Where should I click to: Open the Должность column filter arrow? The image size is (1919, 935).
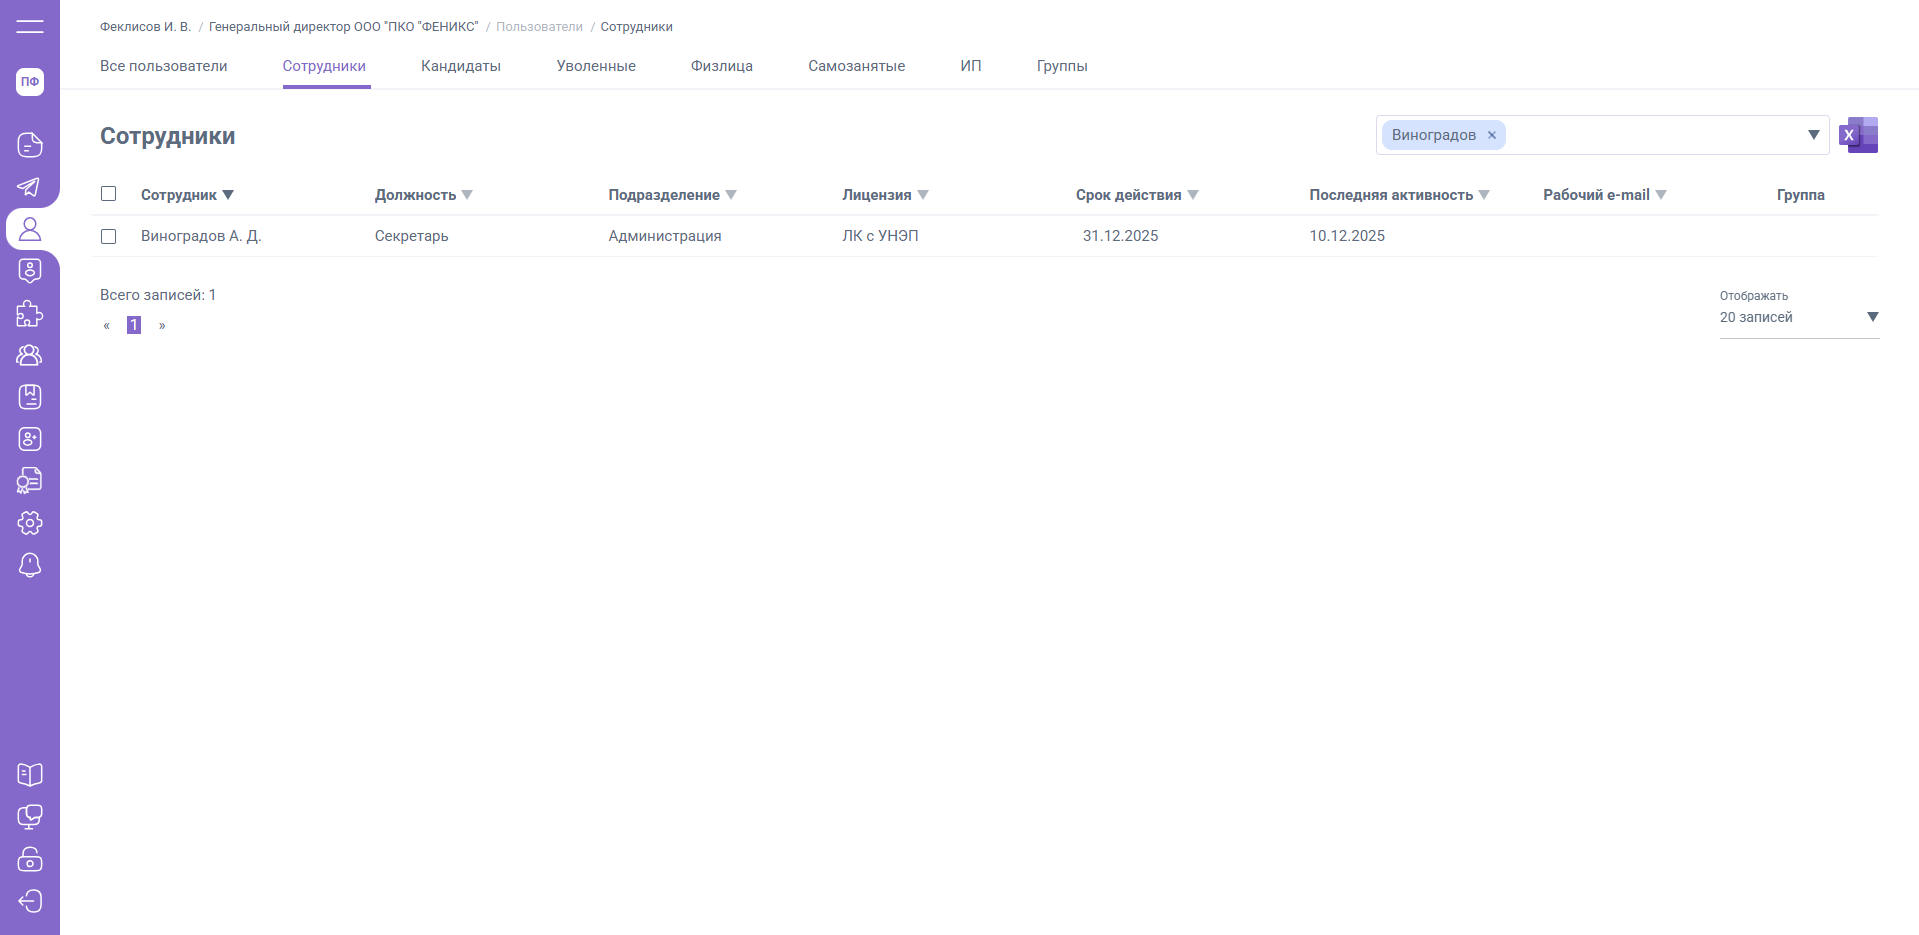(467, 195)
